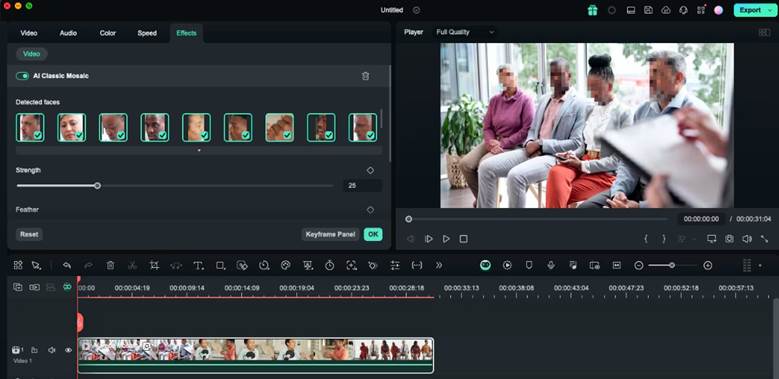Click the marker shield icon in the timeline toolbar
The image size is (779, 379).
[x=529, y=265]
